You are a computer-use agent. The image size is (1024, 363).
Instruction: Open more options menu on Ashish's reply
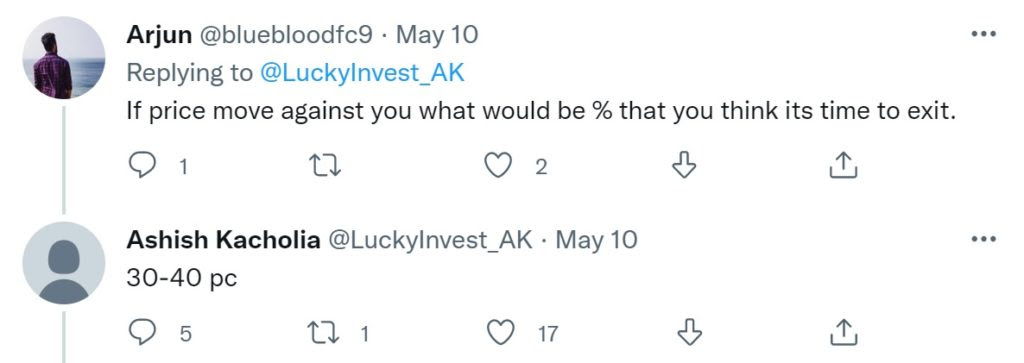tap(984, 240)
